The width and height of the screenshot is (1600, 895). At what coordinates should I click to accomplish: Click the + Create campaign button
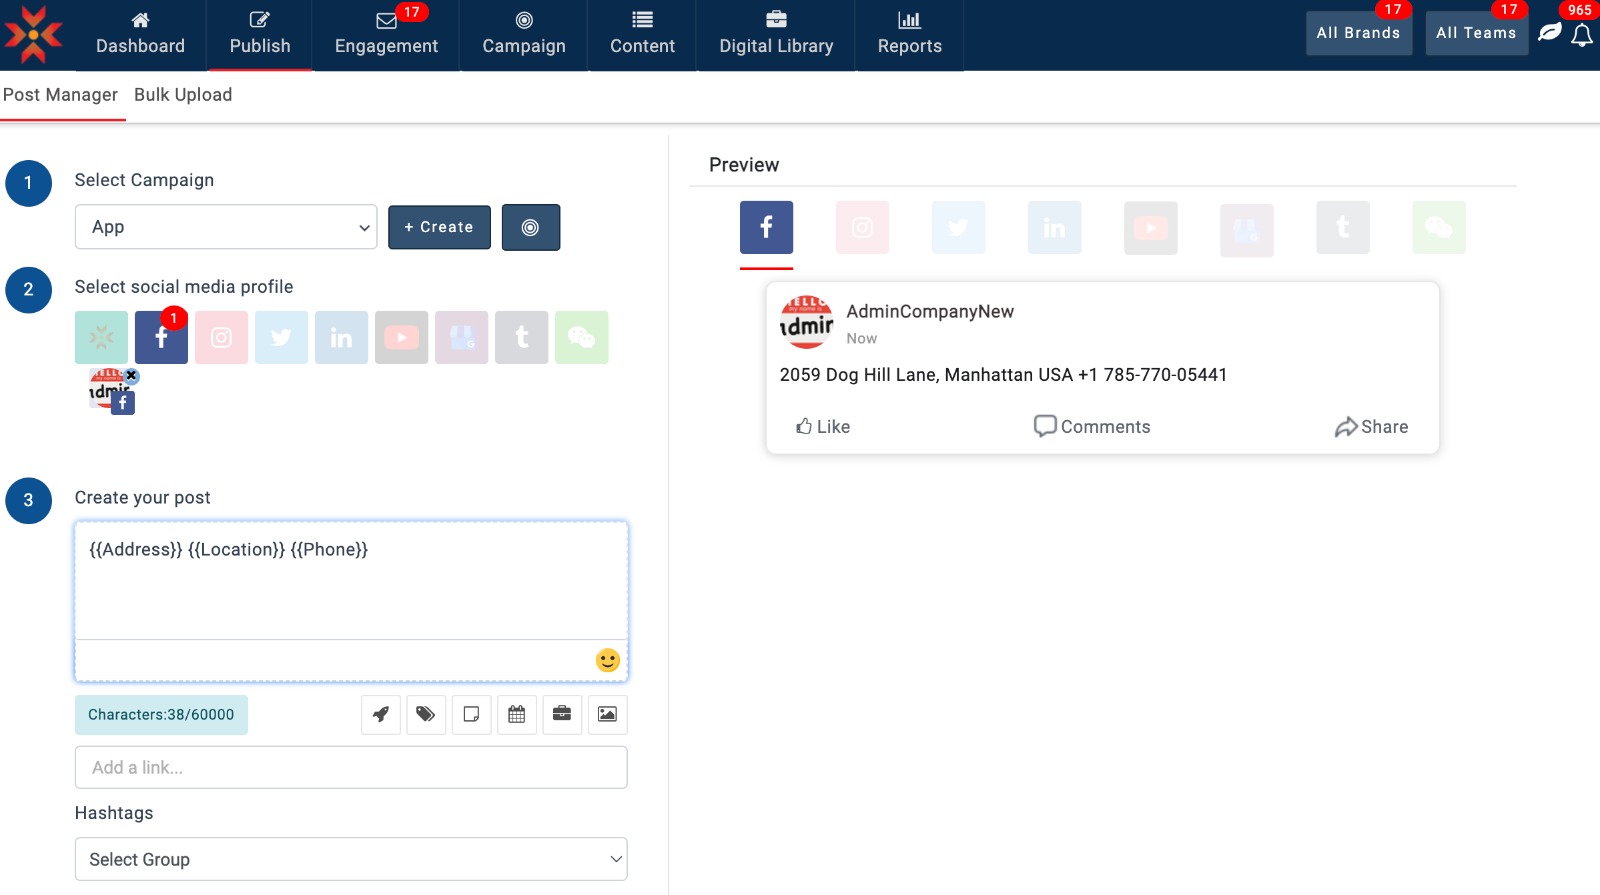pyautogui.click(x=439, y=227)
